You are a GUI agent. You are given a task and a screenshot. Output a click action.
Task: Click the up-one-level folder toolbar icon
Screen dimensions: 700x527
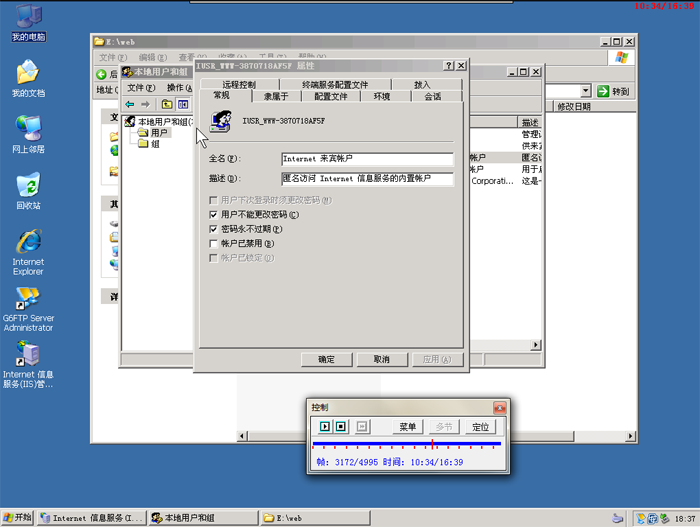(167, 104)
